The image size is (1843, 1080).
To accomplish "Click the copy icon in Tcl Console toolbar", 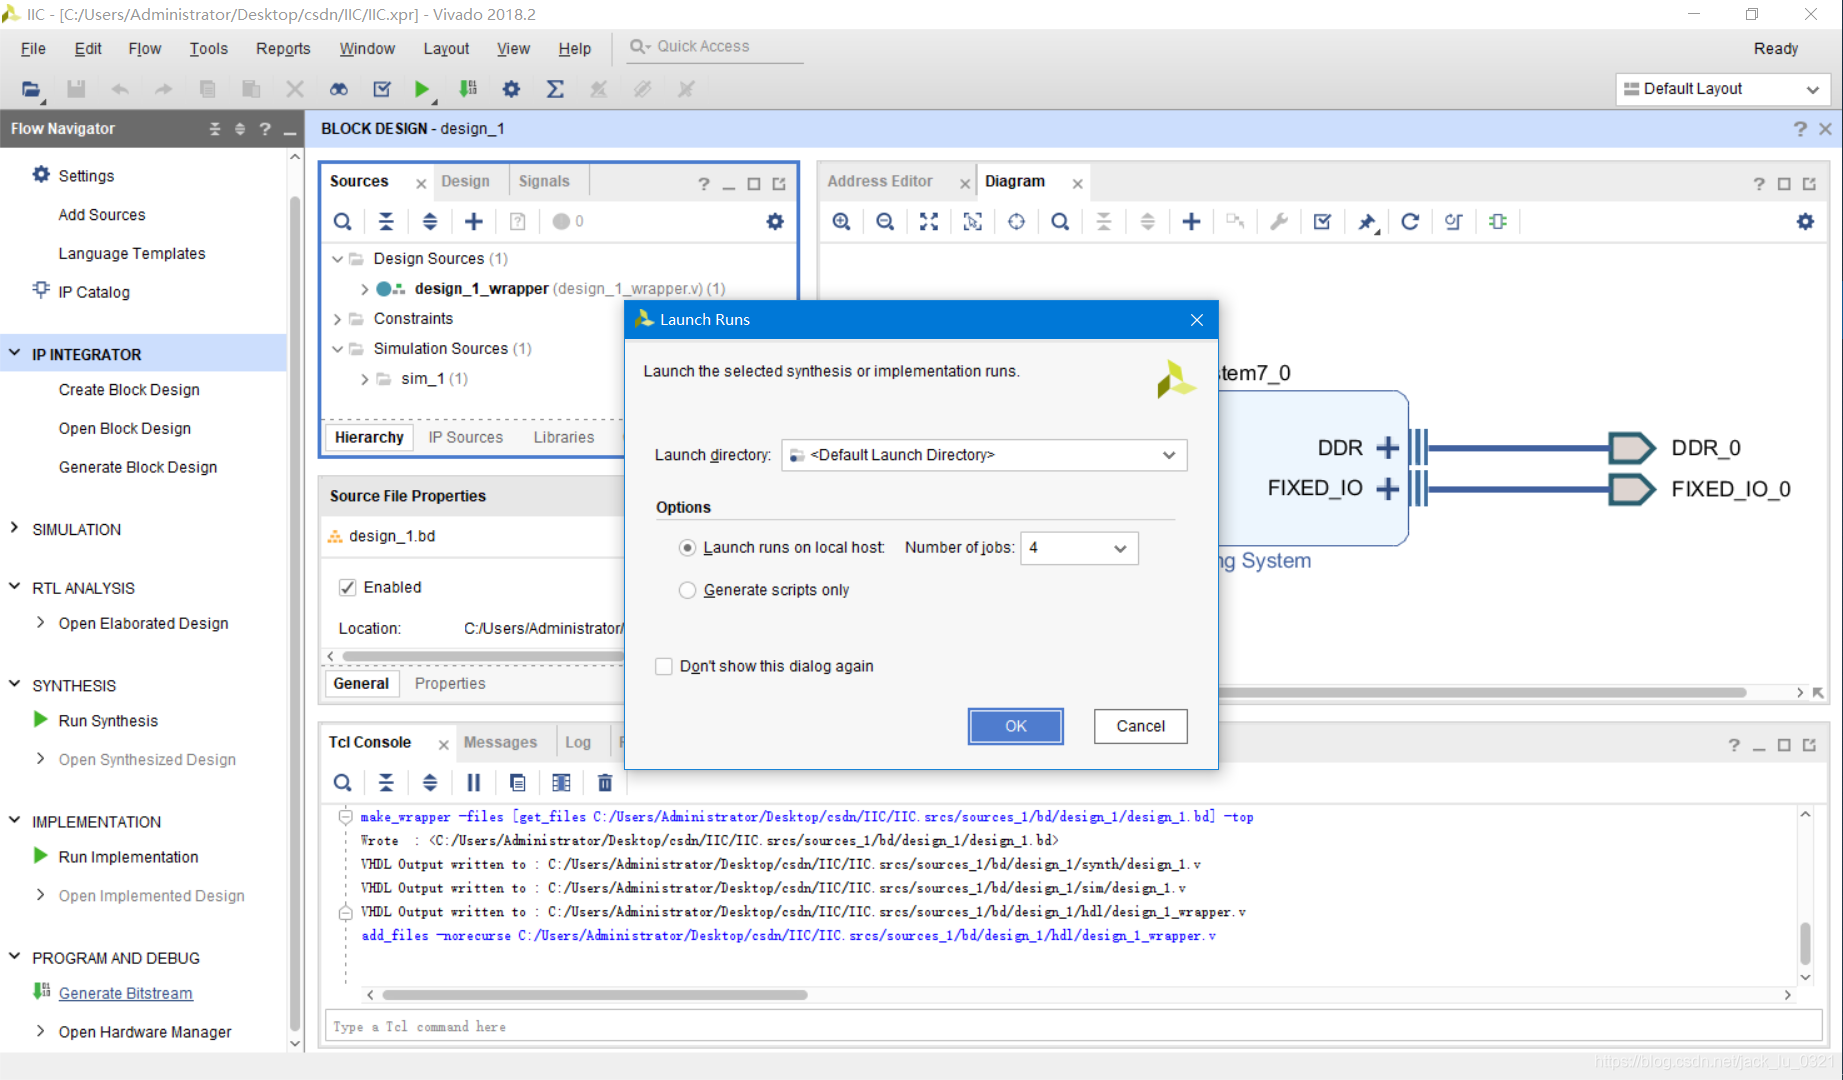I will [x=517, y=783].
